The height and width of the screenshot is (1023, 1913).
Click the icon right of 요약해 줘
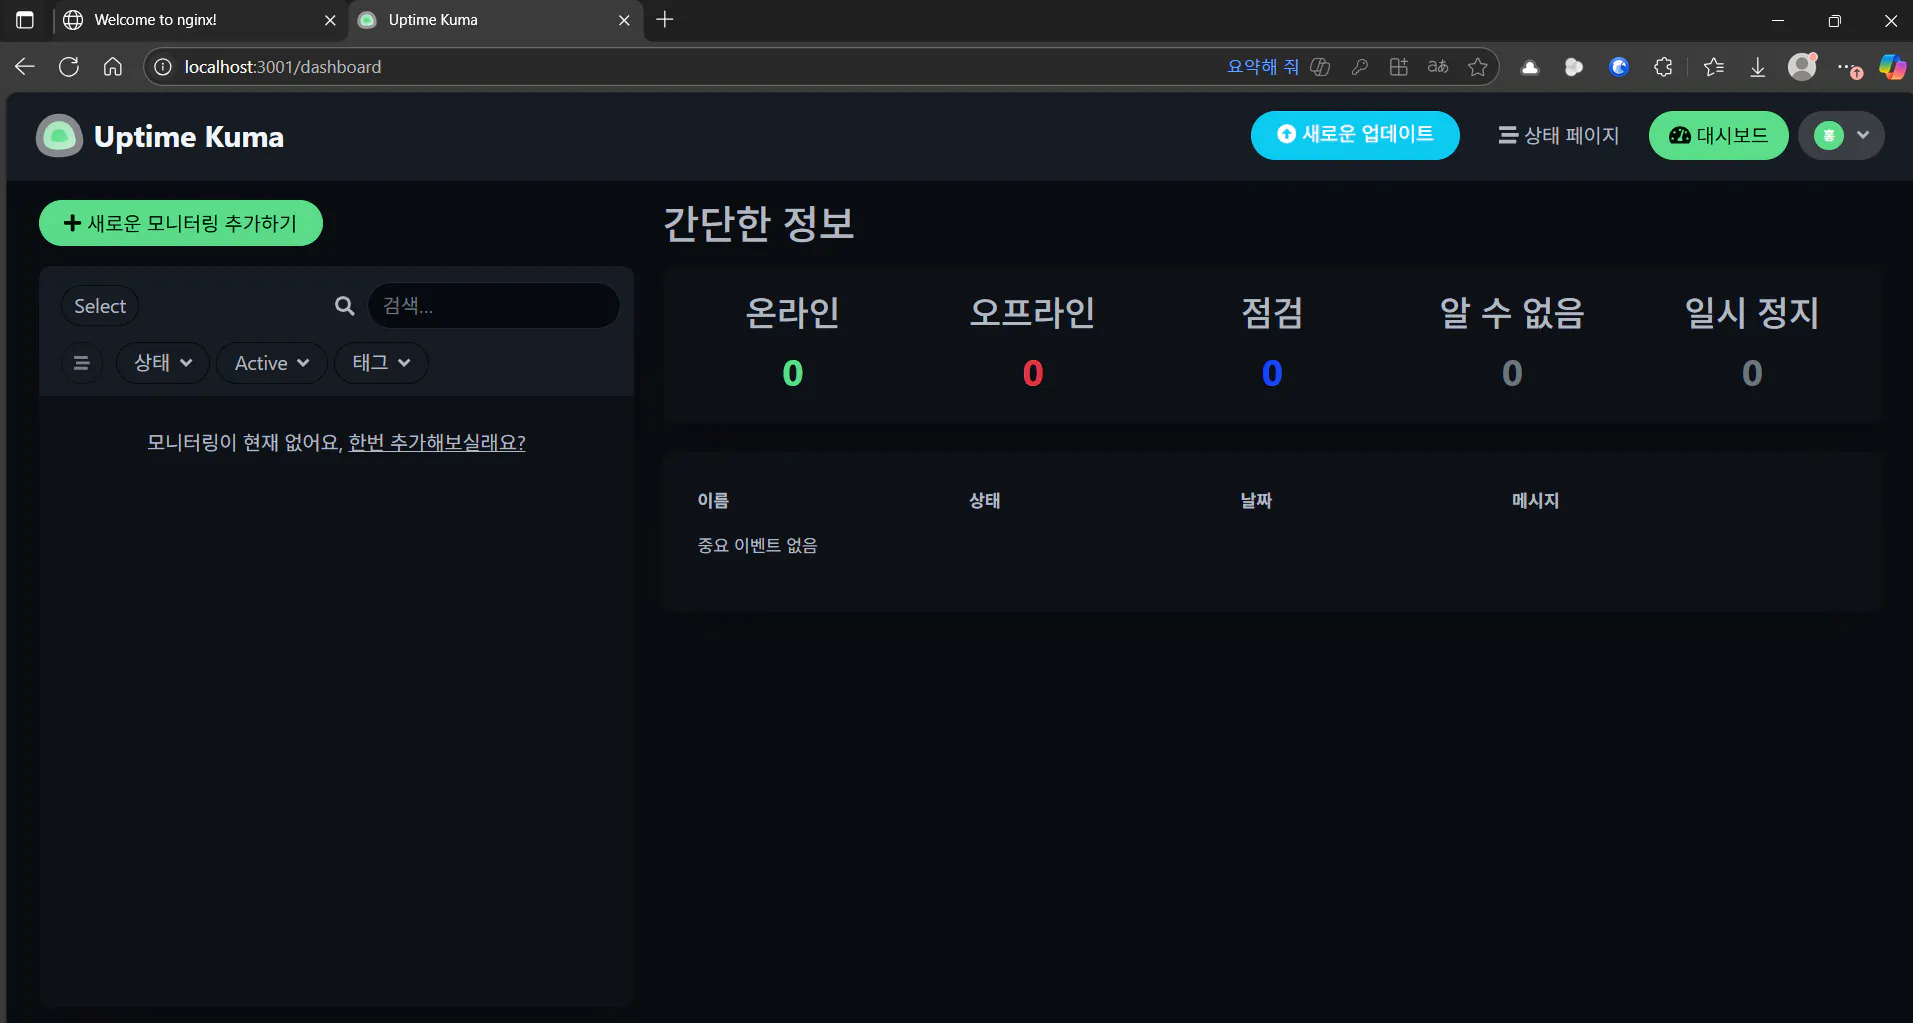(1320, 67)
